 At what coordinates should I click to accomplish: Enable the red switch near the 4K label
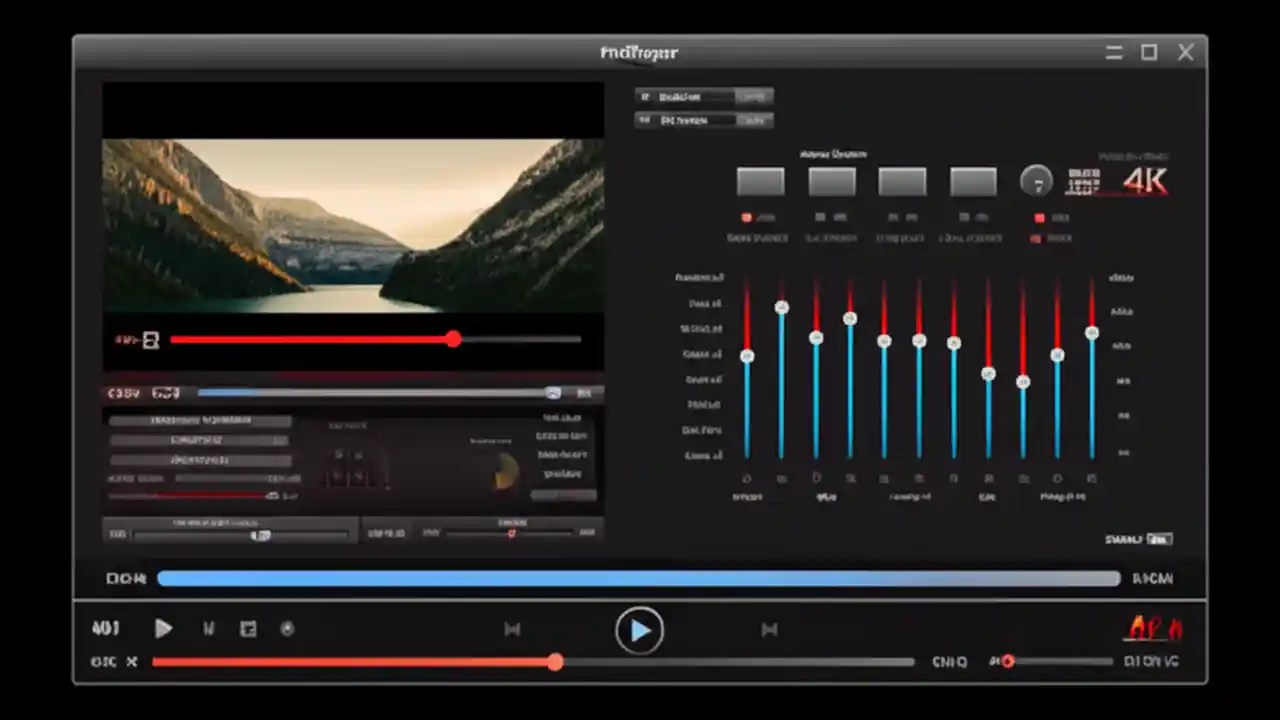pyautogui.click(x=1037, y=217)
